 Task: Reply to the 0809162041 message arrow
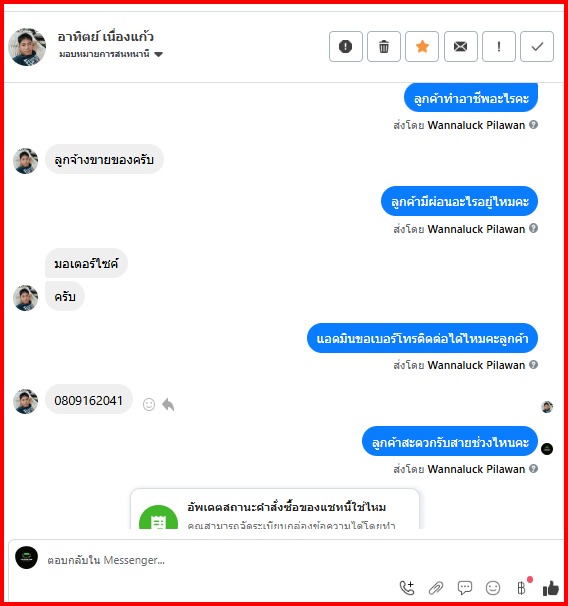(x=168, y=404)
